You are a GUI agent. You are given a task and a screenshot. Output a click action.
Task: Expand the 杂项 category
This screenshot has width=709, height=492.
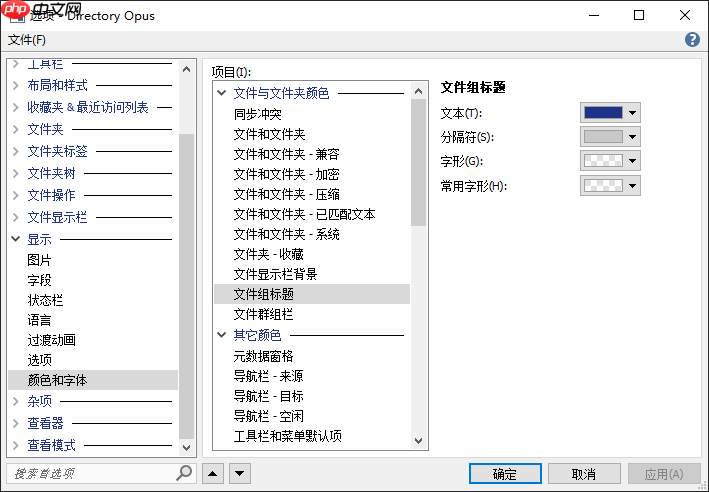coord(16,401)
